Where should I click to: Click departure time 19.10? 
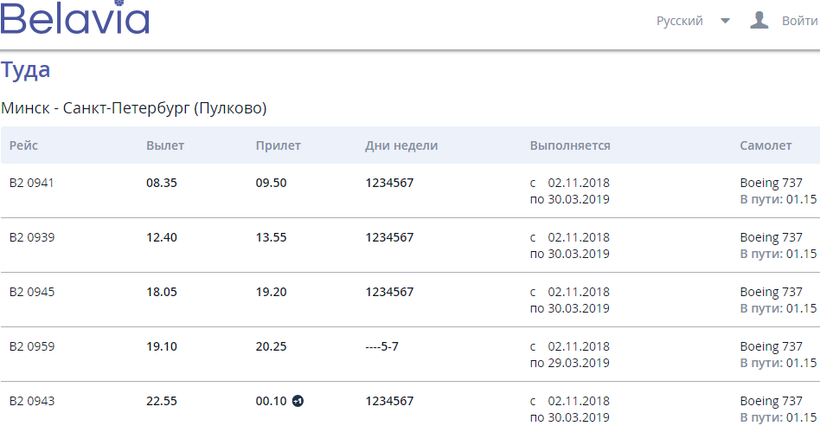click(161, 347)
